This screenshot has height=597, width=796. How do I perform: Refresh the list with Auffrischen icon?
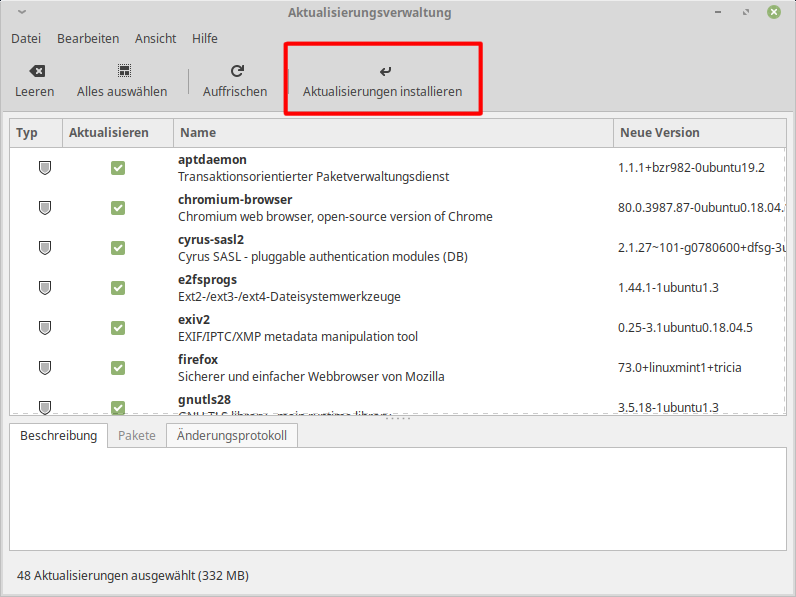coord(236,71)
